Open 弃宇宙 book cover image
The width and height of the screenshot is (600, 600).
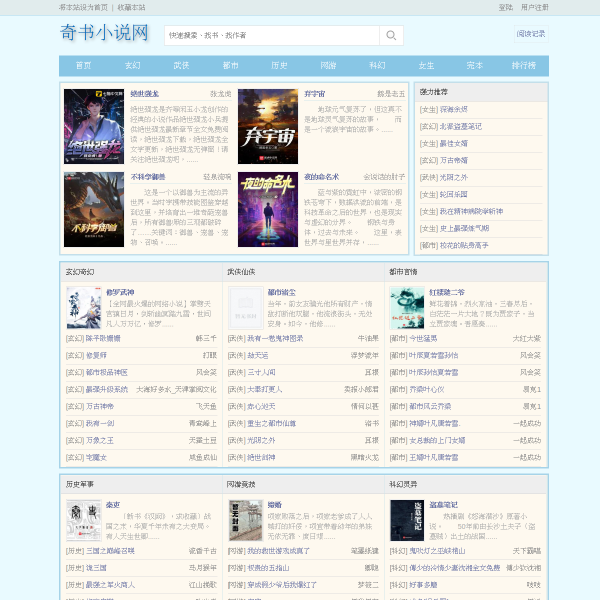[x=268, y=126]
